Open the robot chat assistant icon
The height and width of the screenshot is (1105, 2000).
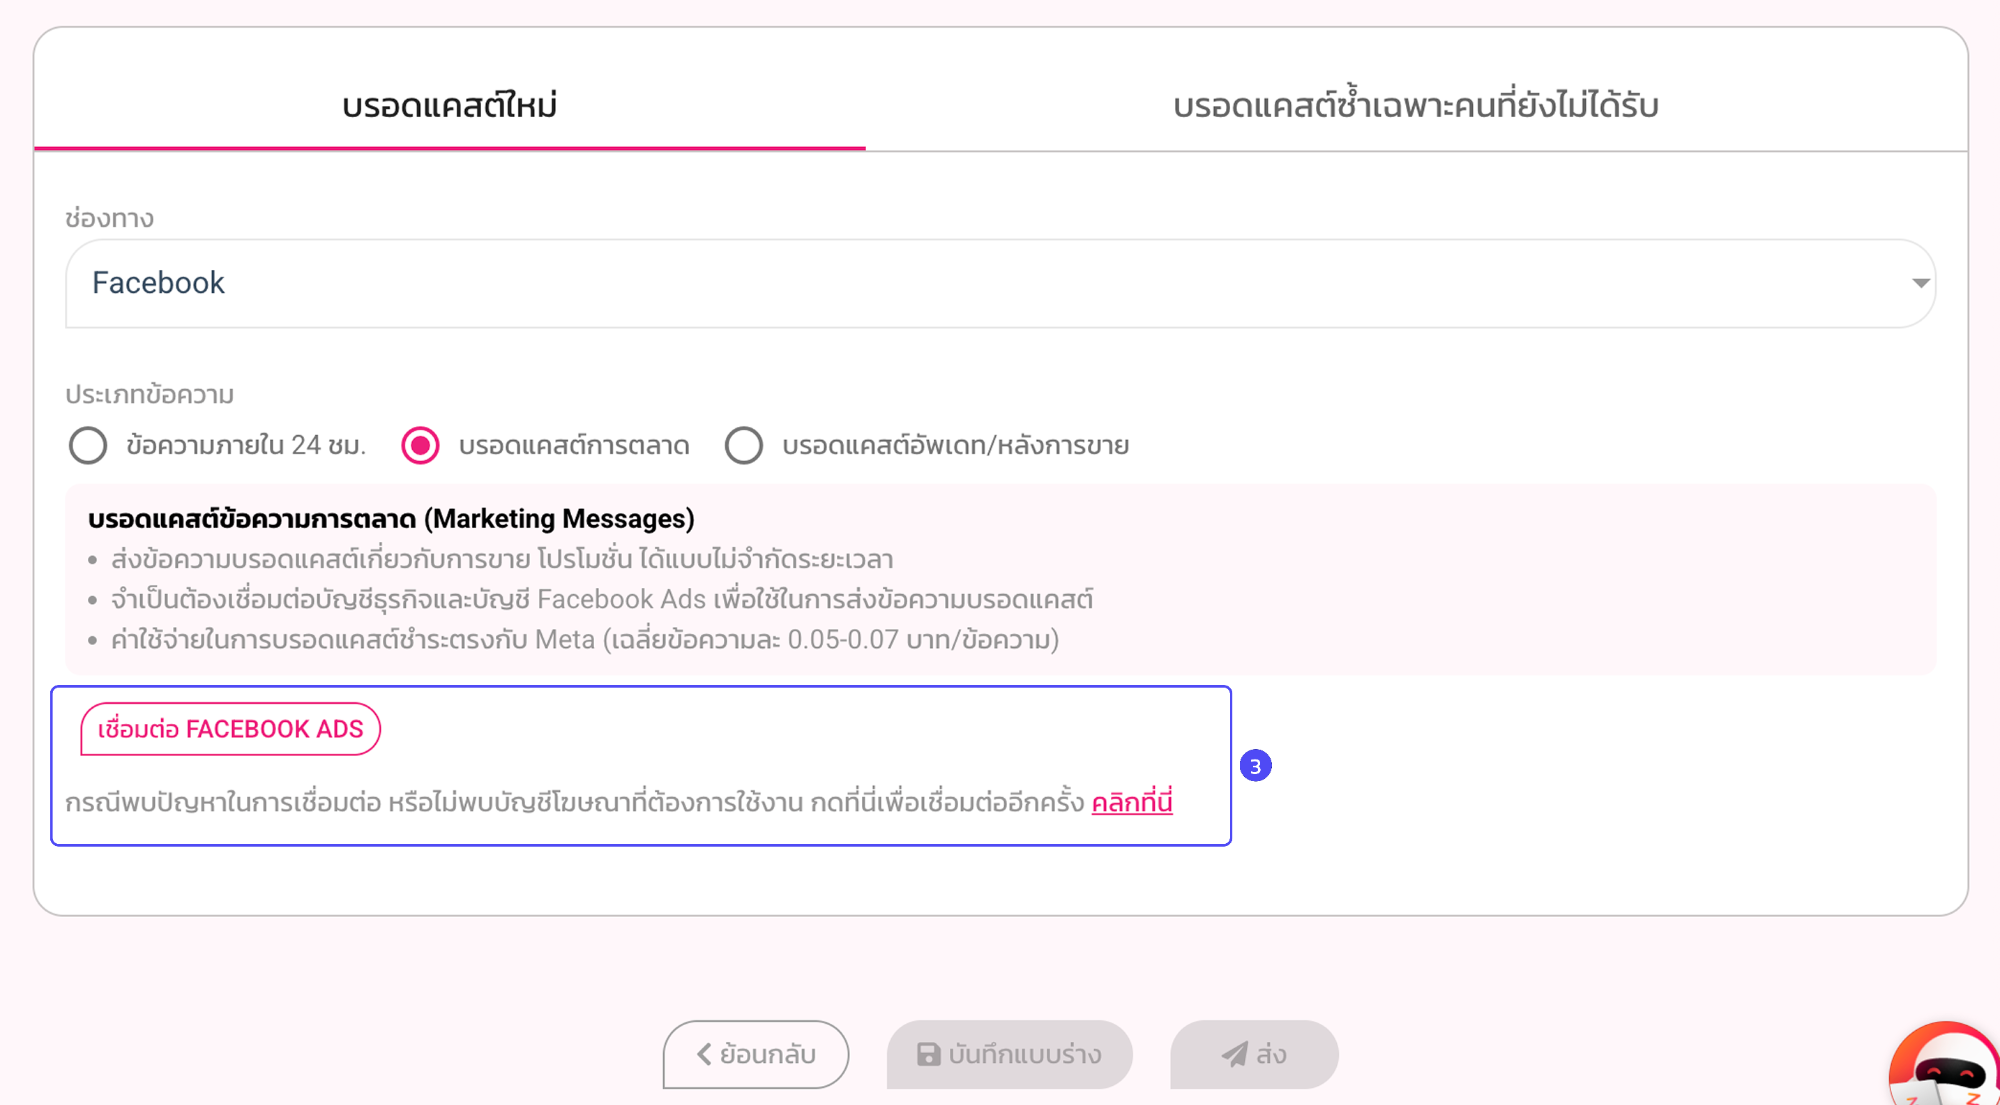[1945, 1065]
